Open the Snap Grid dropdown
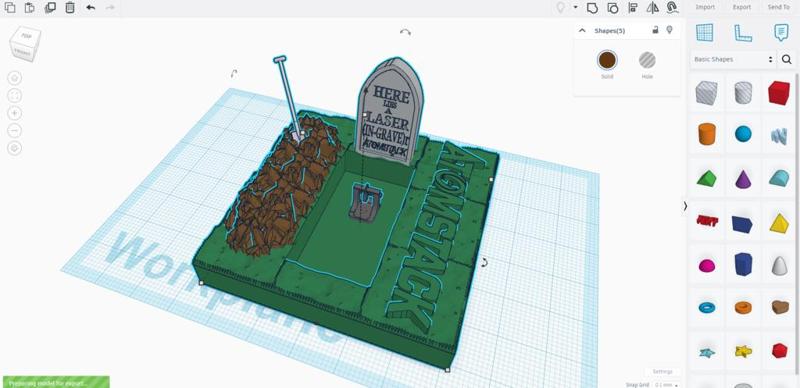The height and width of the screenshot is (388, 800). coord(667,384)
